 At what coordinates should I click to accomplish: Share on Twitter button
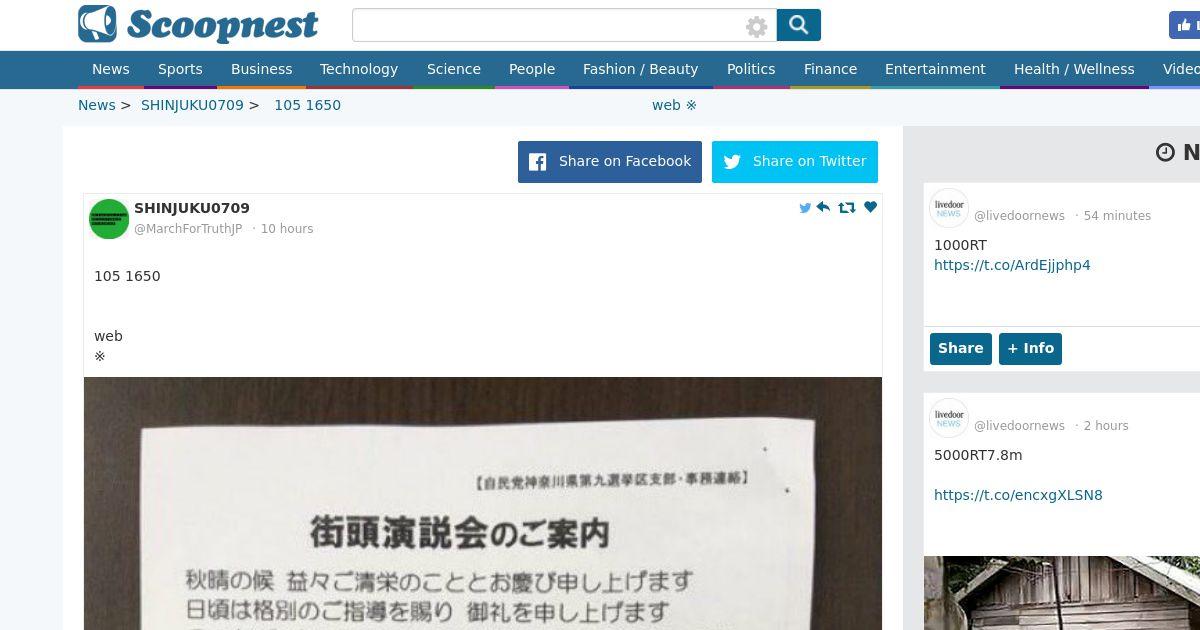(795, 162)
